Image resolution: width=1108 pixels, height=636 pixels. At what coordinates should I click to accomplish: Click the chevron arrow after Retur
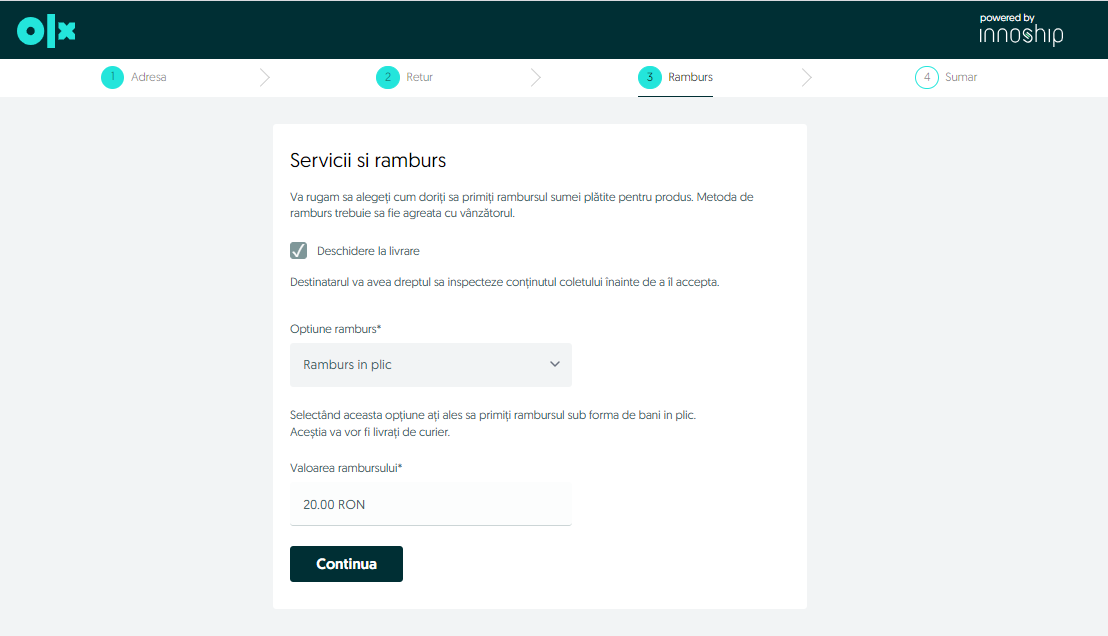click(536, 77)
